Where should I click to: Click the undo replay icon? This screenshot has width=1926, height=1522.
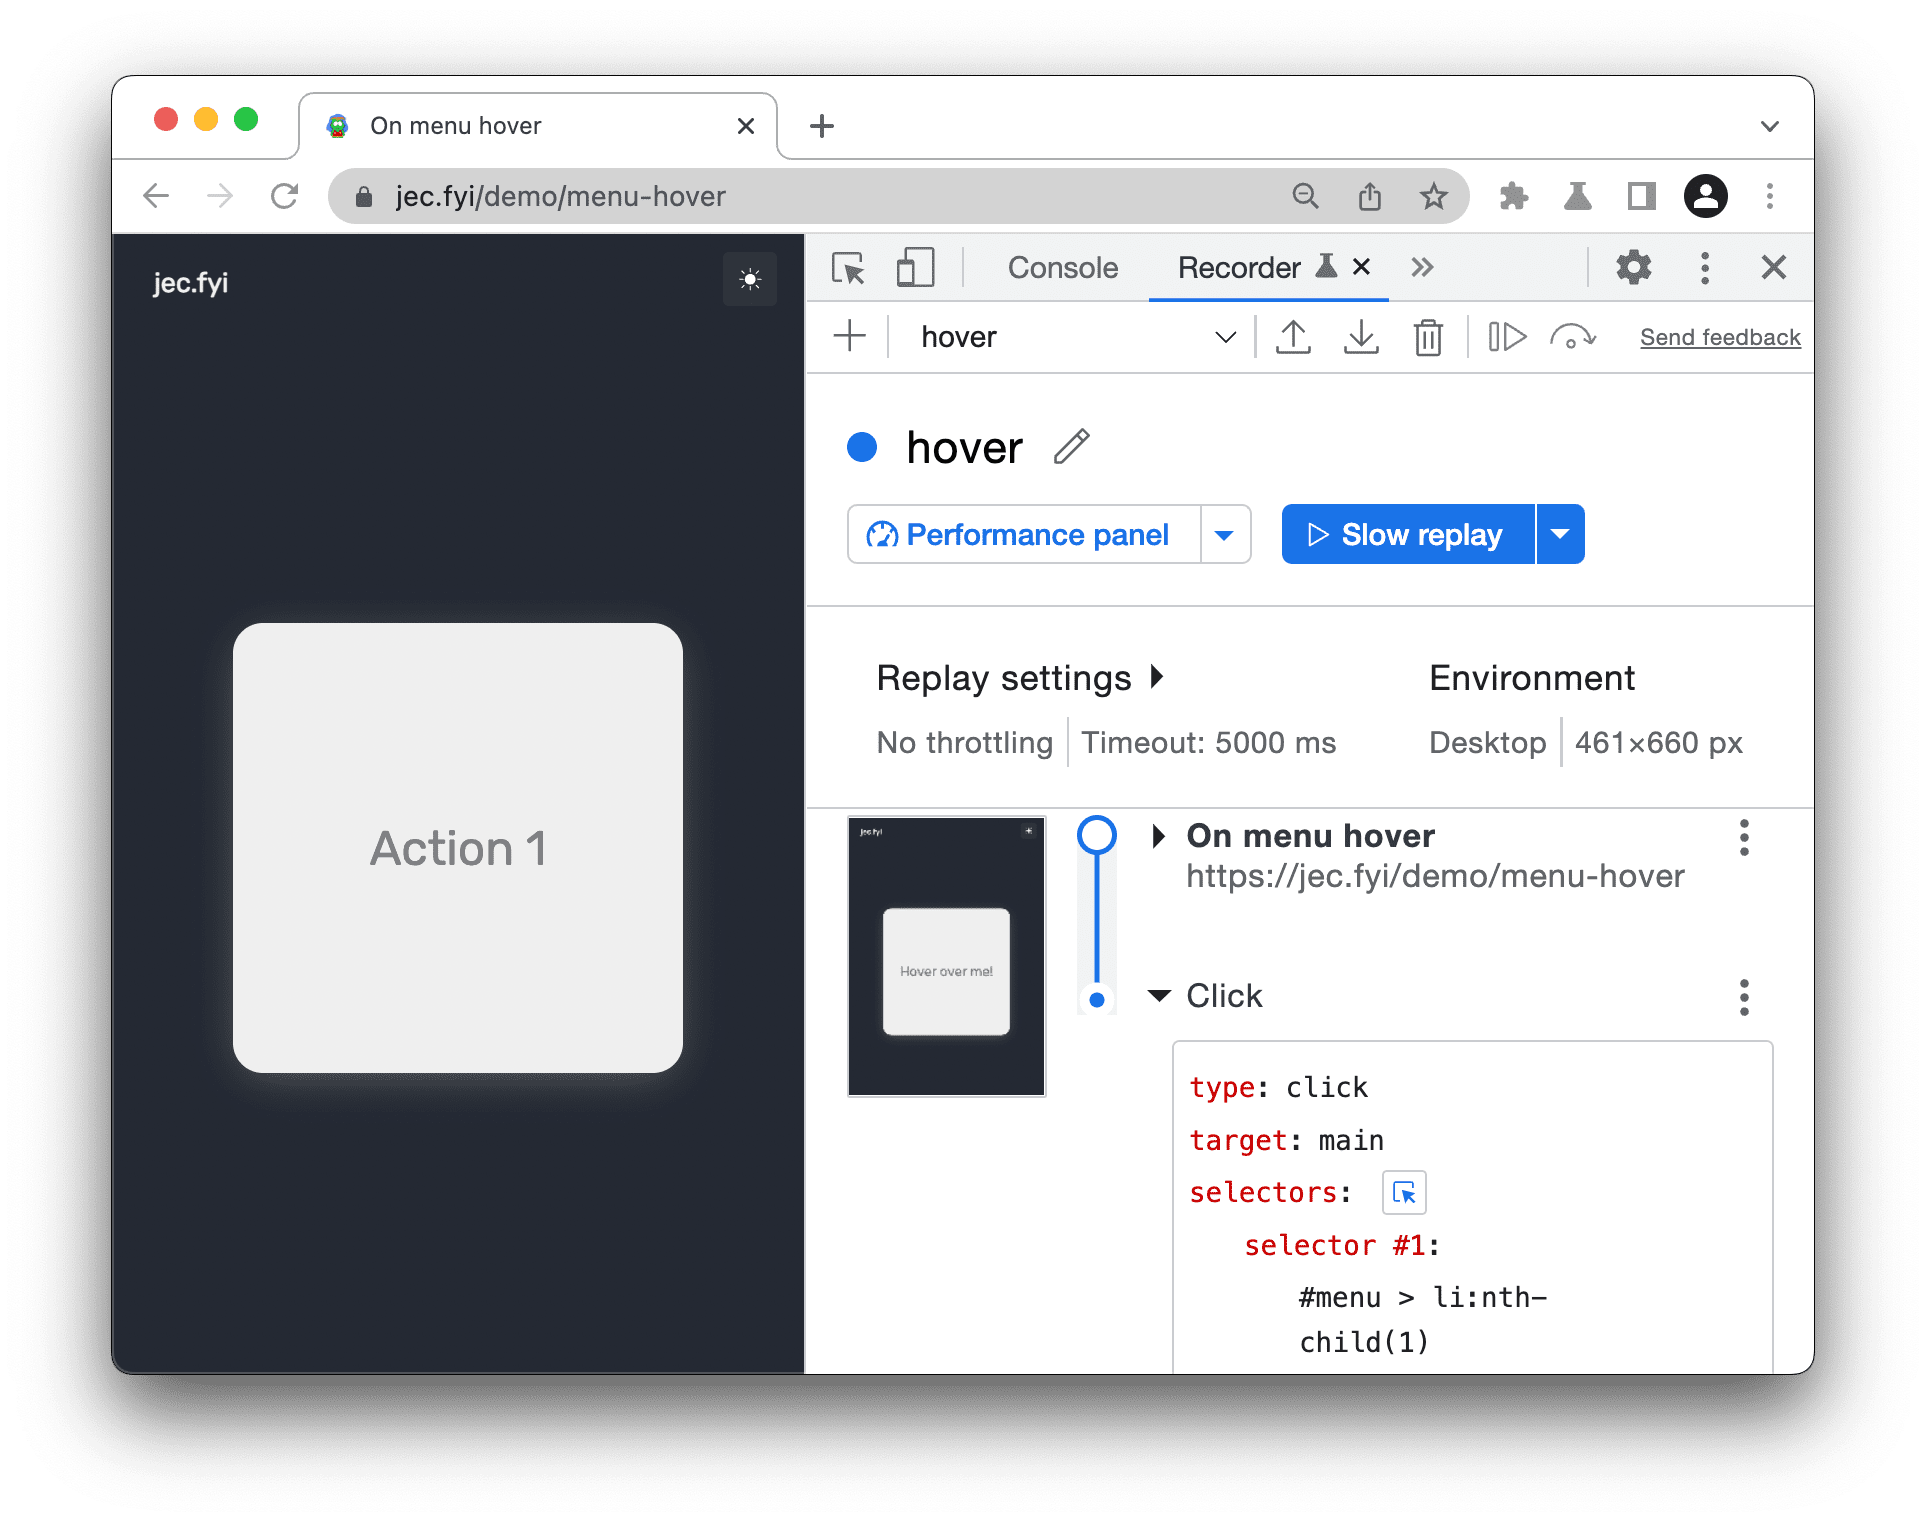pos(1568,336)
